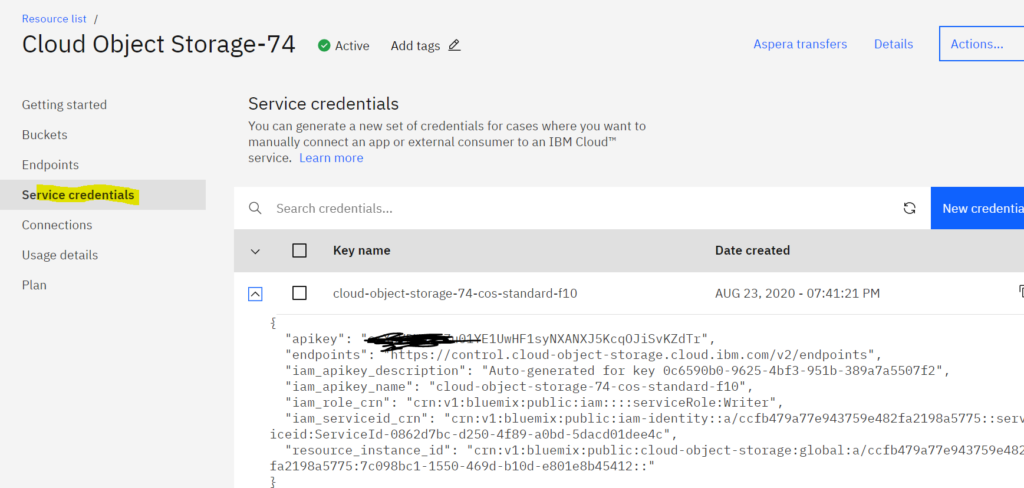Check the box for cloud-object-storage-74-cos-standard-f10
The height and width of the screenshot is (488, 1024).
click(x=299, y=293)
